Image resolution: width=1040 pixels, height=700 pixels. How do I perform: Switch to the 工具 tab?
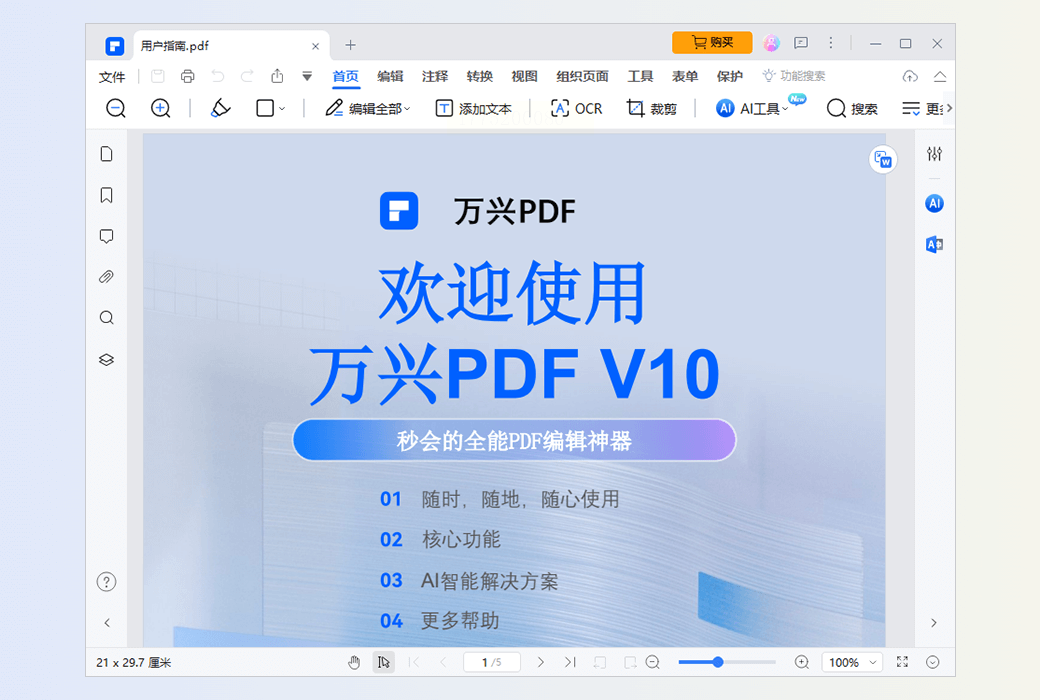(x=640, y=76)
